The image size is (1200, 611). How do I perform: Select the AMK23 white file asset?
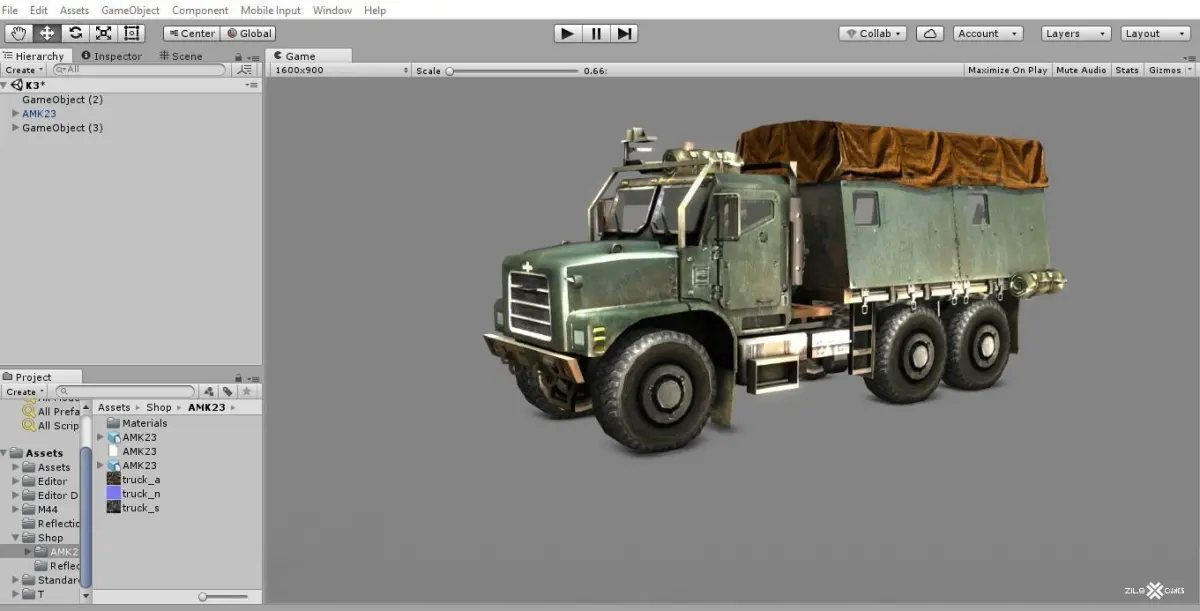[x=132, y=451]
